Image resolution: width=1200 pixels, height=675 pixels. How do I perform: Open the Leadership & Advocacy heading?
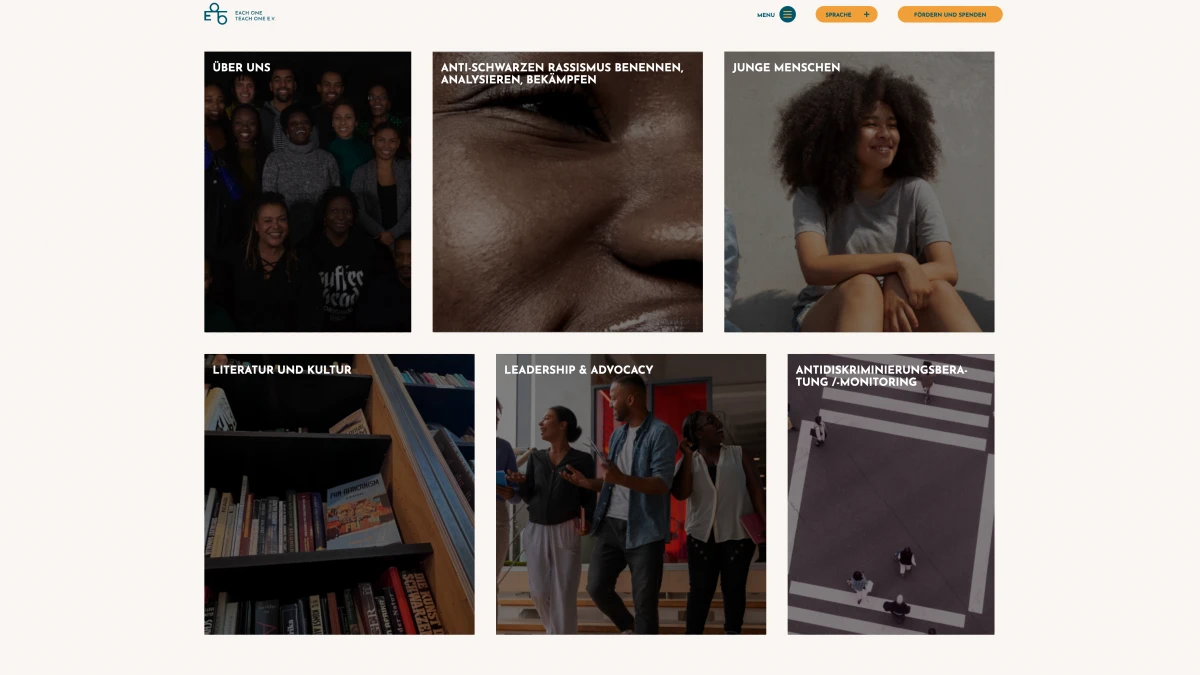pos(579,370)
